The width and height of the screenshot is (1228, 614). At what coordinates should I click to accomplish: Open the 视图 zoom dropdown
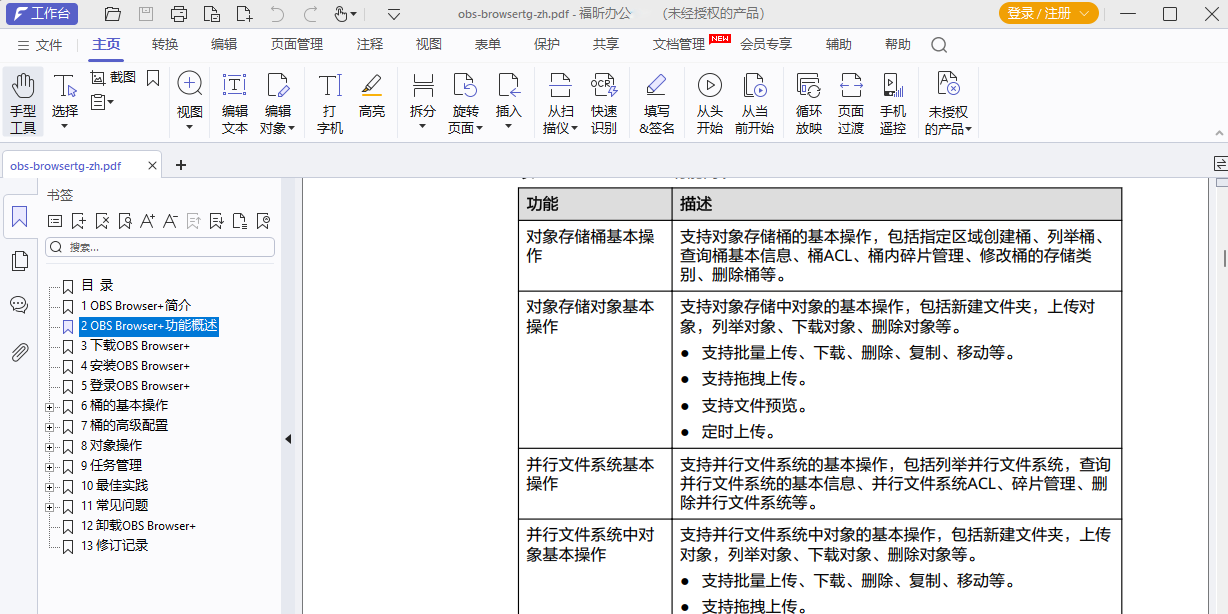pyautogui.click(x=189, y=127)
